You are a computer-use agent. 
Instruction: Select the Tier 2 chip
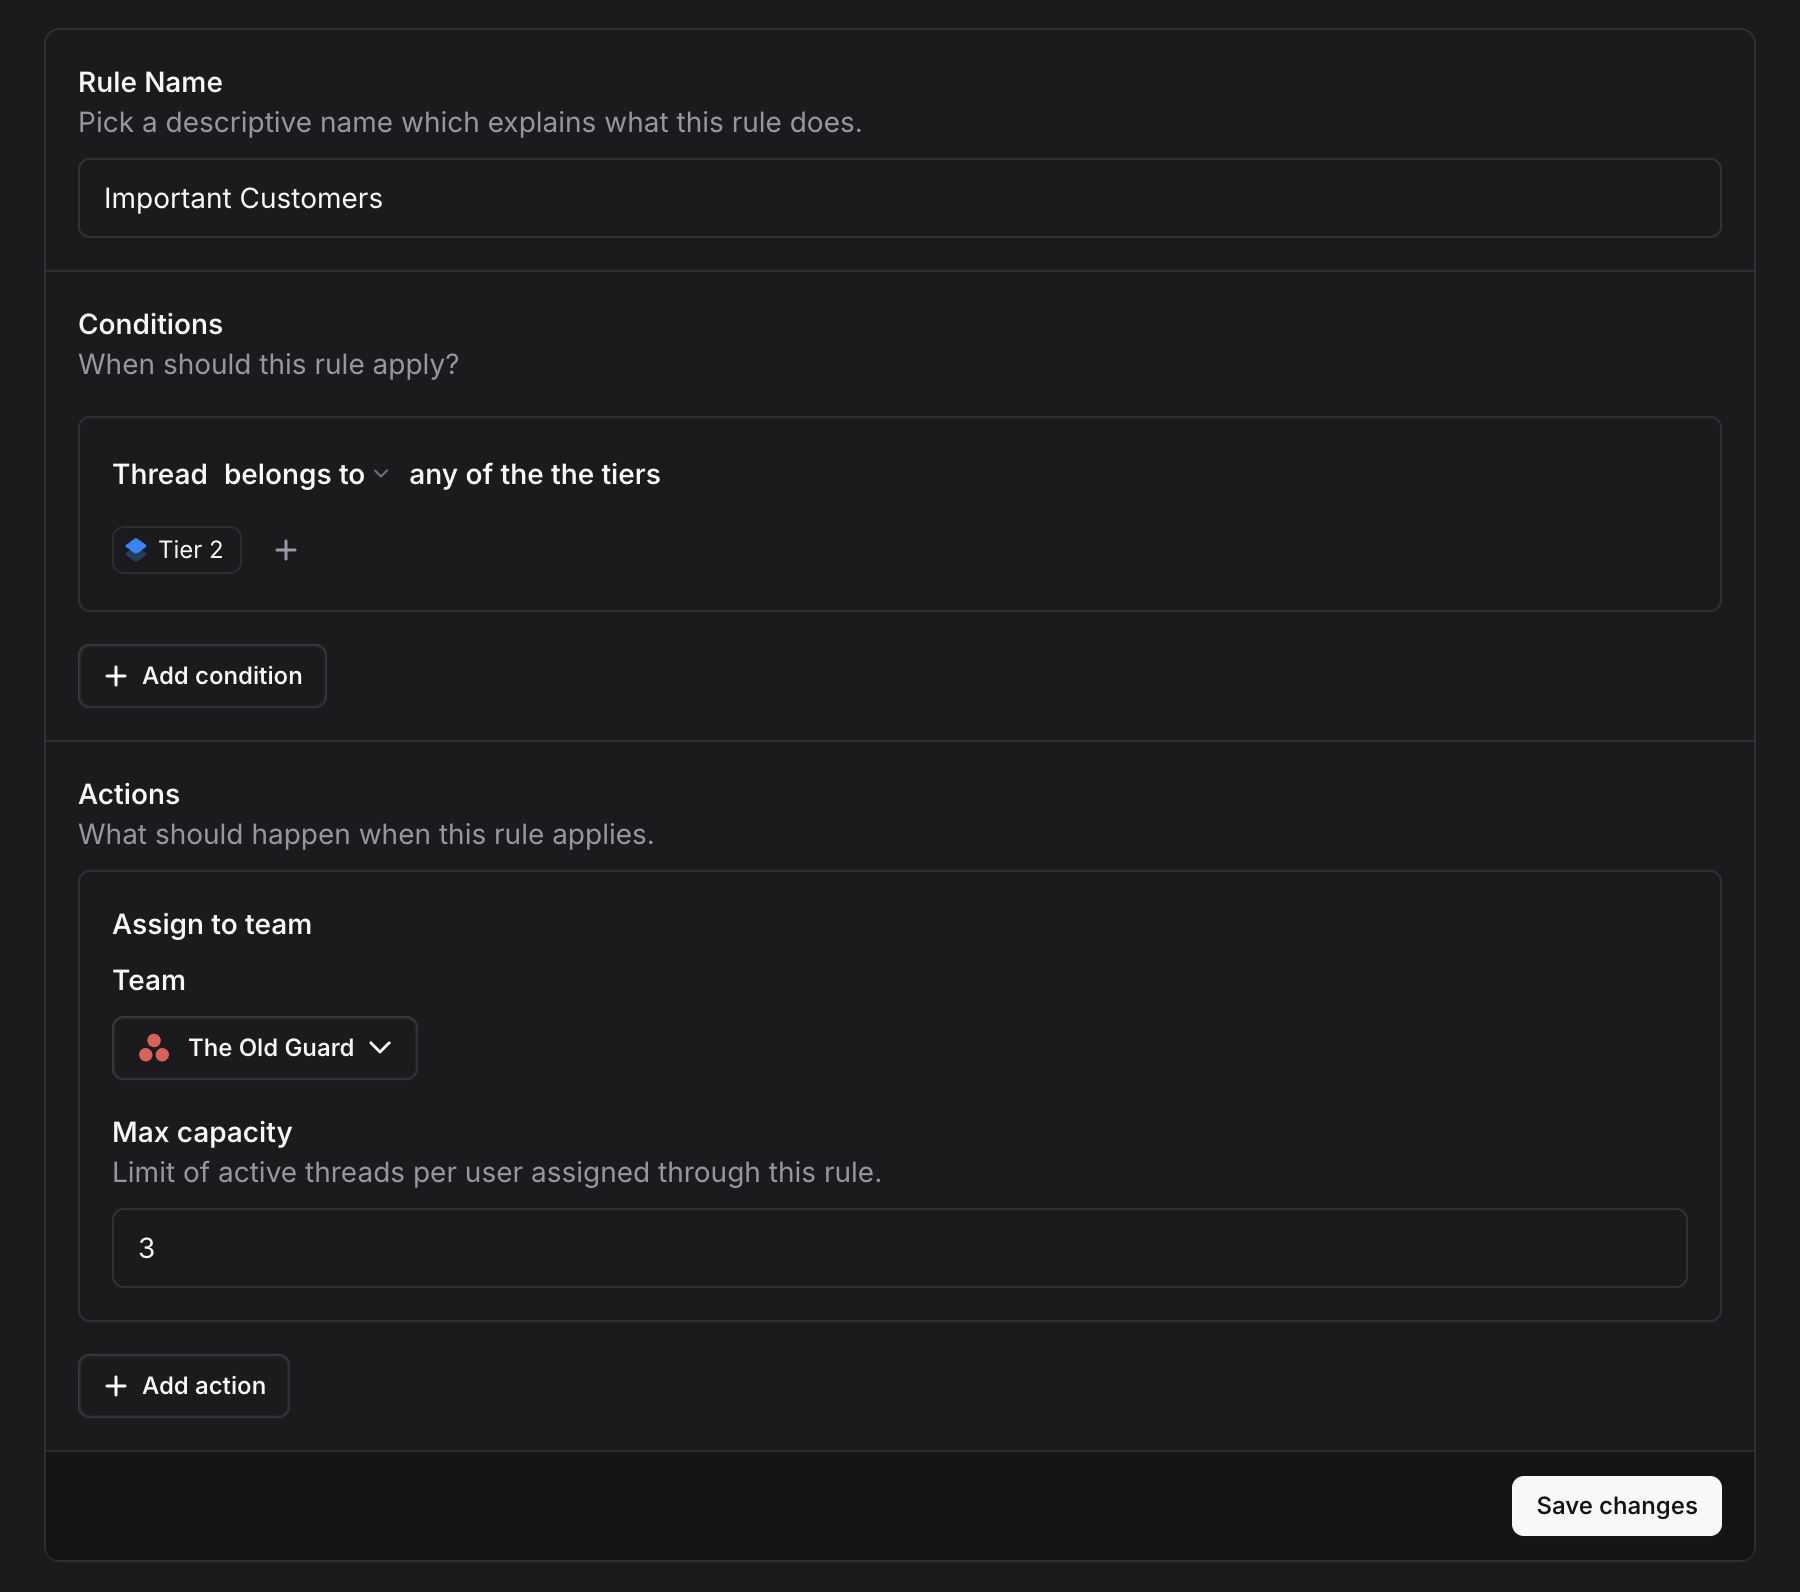(177, 550)
